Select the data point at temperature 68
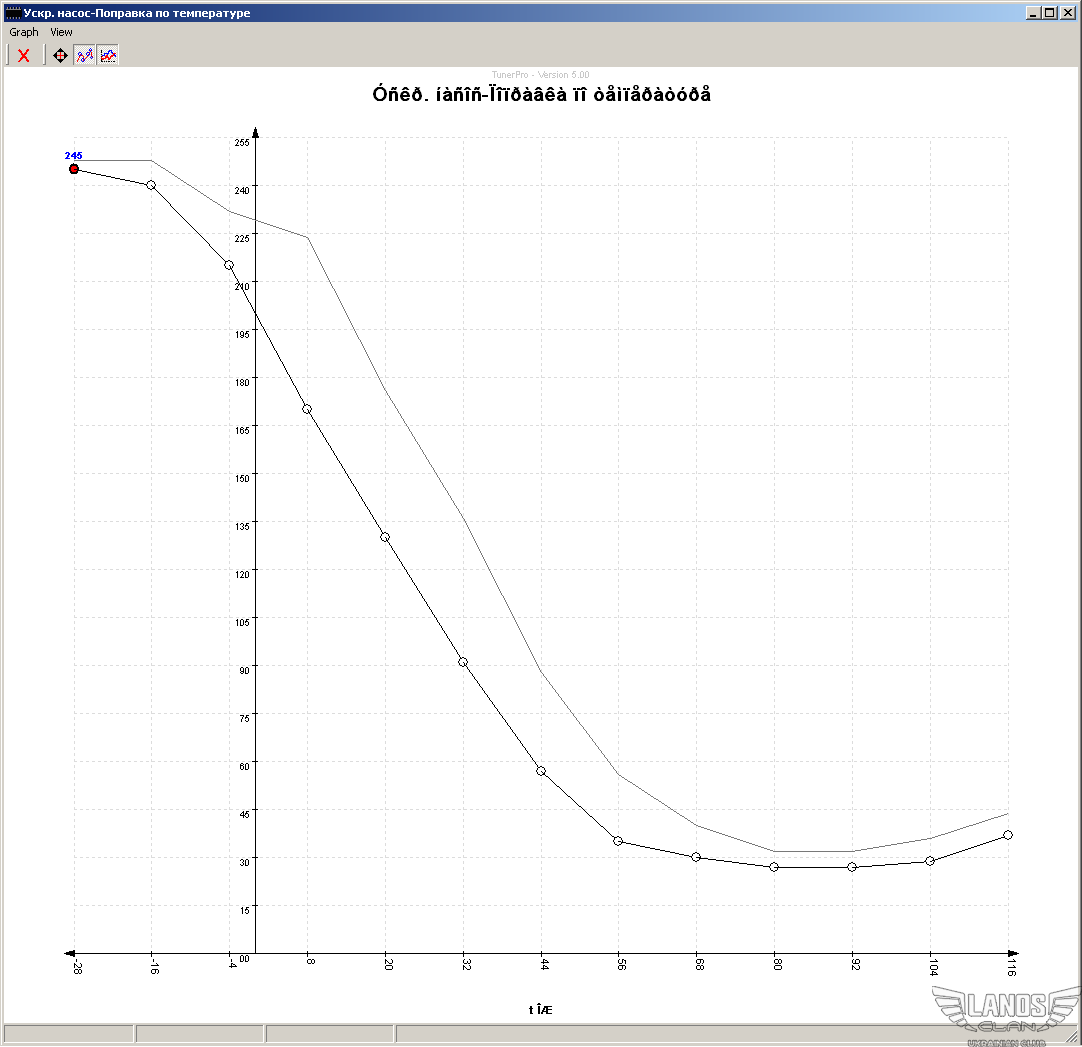Image resolution: width=1082 pixels, height=1047 pixels. [x=696, y=857]
